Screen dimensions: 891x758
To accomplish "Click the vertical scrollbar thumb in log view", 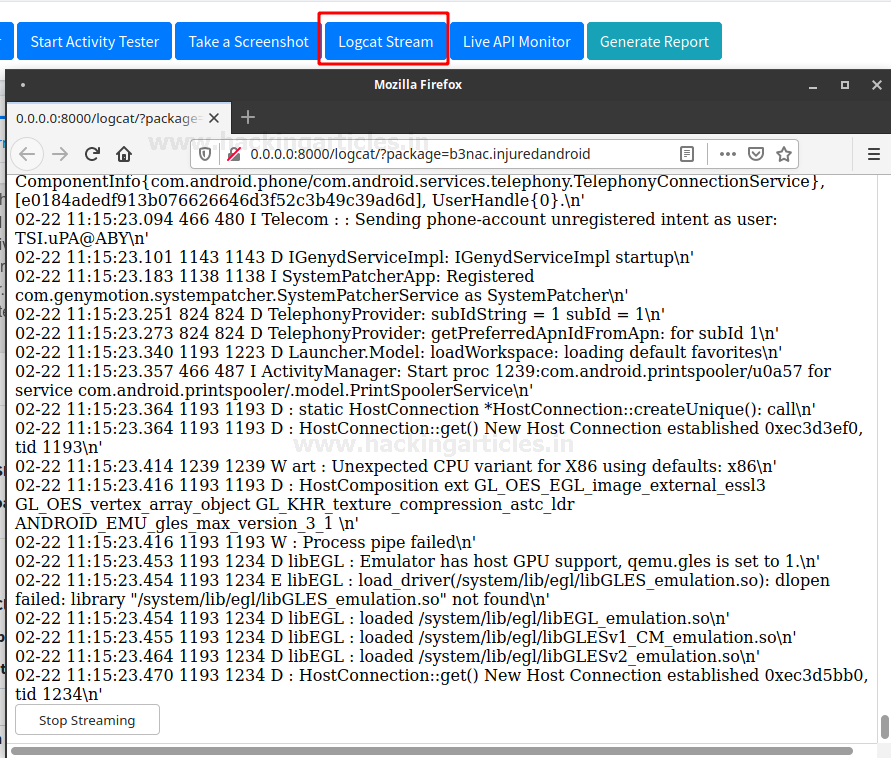I will click(884, 725).
